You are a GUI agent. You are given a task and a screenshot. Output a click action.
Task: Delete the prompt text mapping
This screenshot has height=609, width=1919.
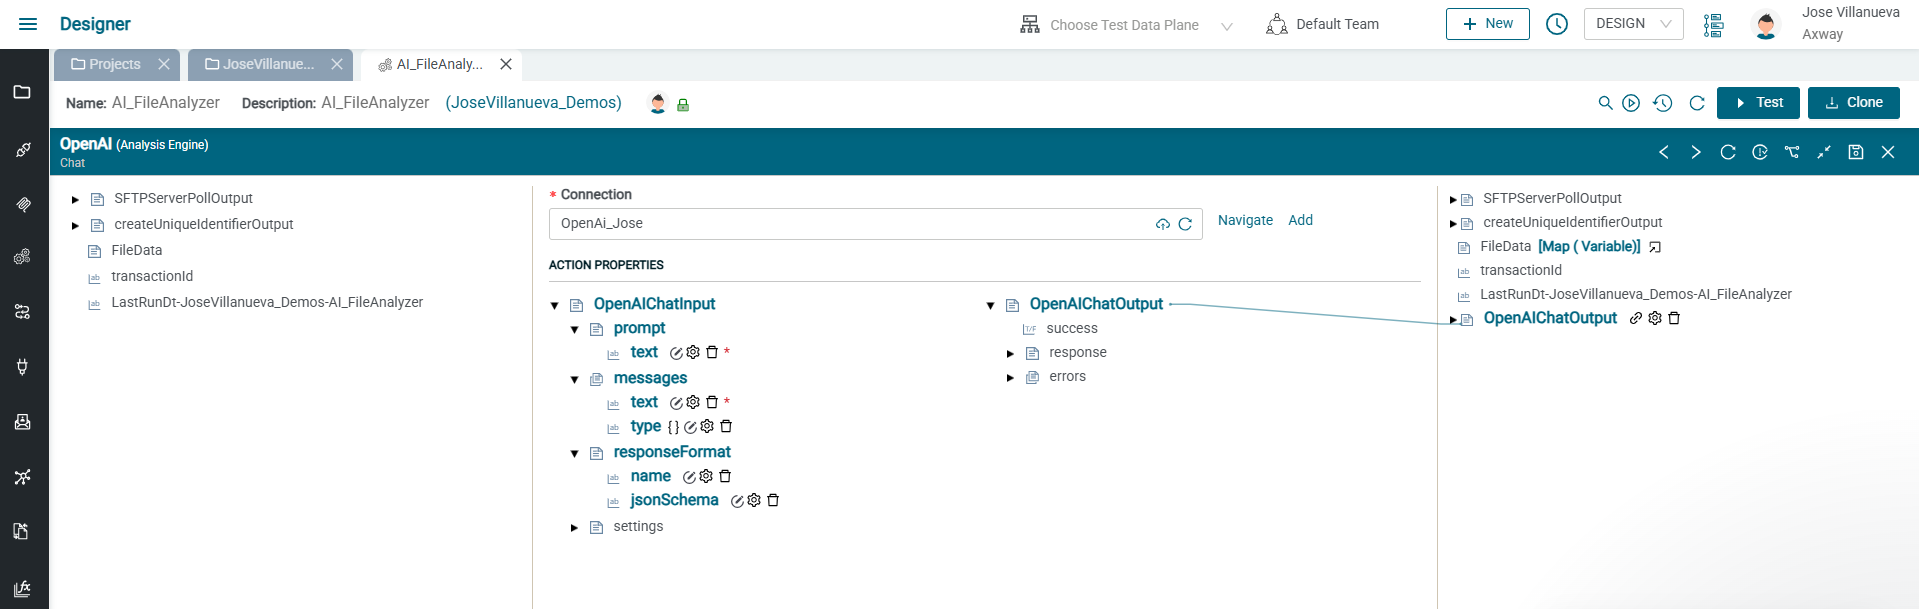tap(712, 352)
